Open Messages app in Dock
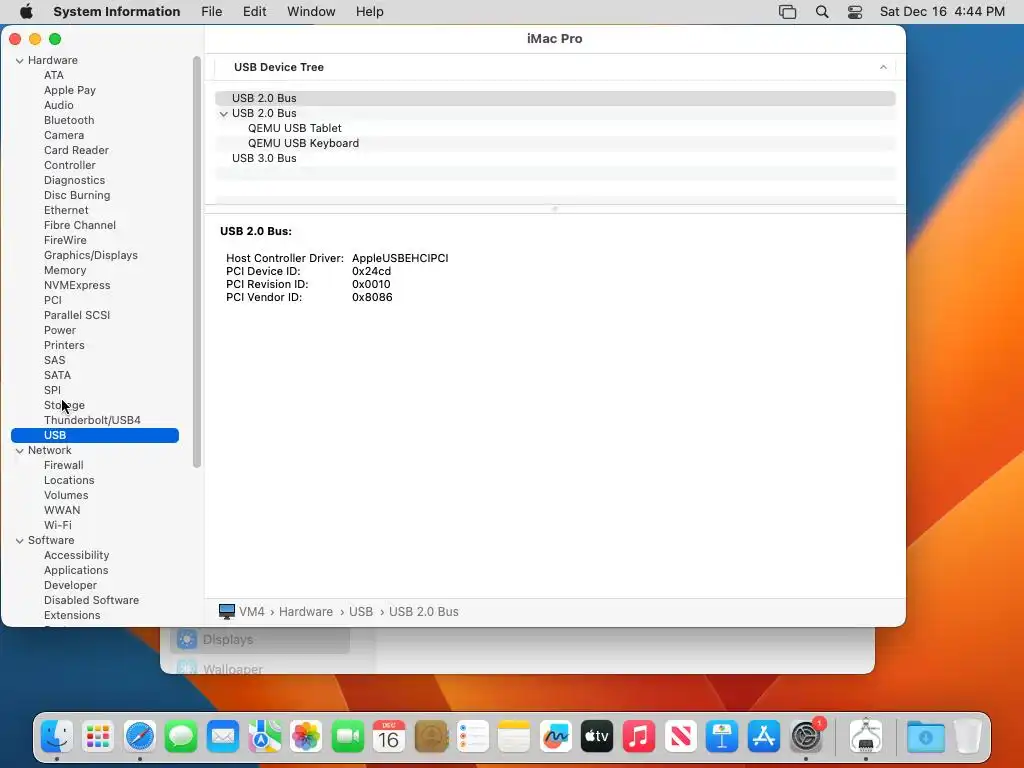Screen dimensions: 1024x768 pyautogui.click(x=181, y=737)
